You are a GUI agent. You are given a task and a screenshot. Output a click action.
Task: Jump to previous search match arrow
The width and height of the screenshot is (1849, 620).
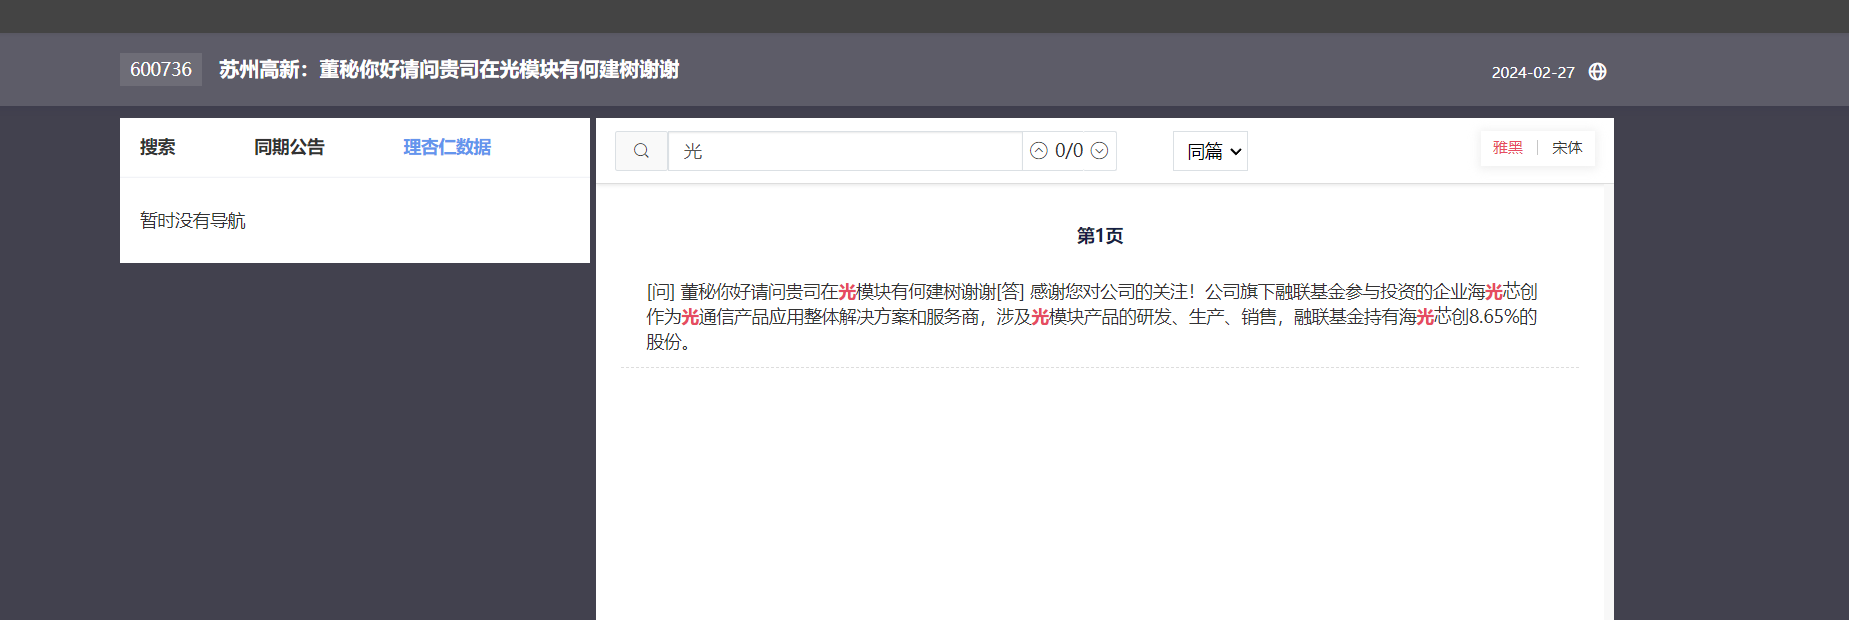(1039, 151)
